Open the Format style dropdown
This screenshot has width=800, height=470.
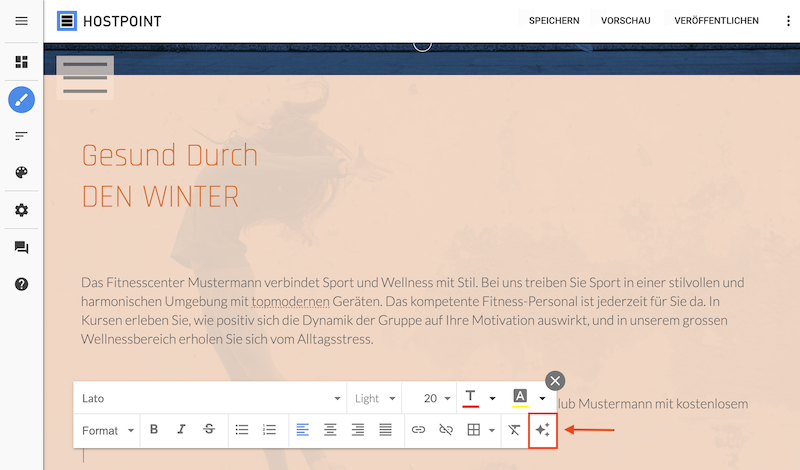pos(107,431)
